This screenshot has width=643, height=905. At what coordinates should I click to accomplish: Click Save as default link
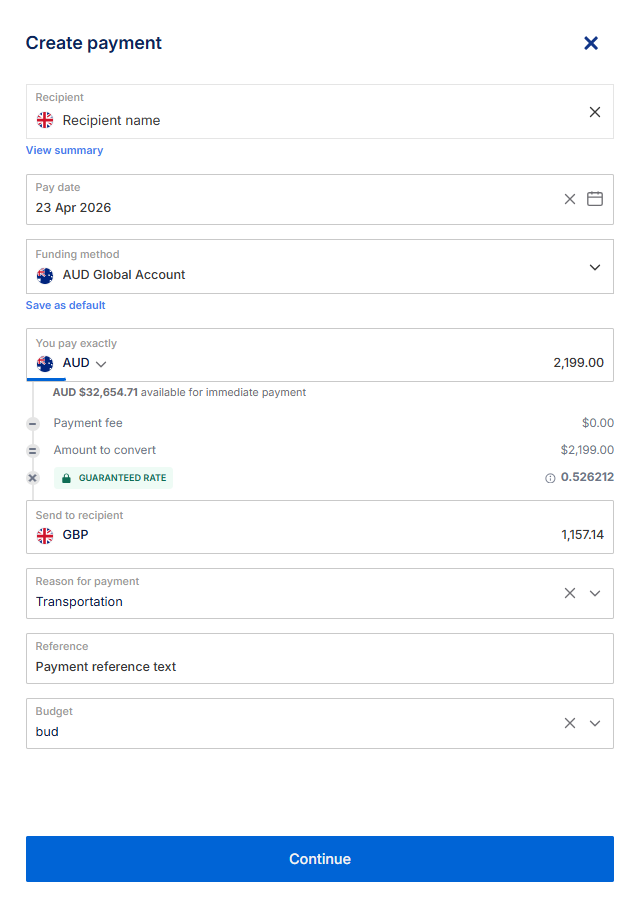(65, 305)
